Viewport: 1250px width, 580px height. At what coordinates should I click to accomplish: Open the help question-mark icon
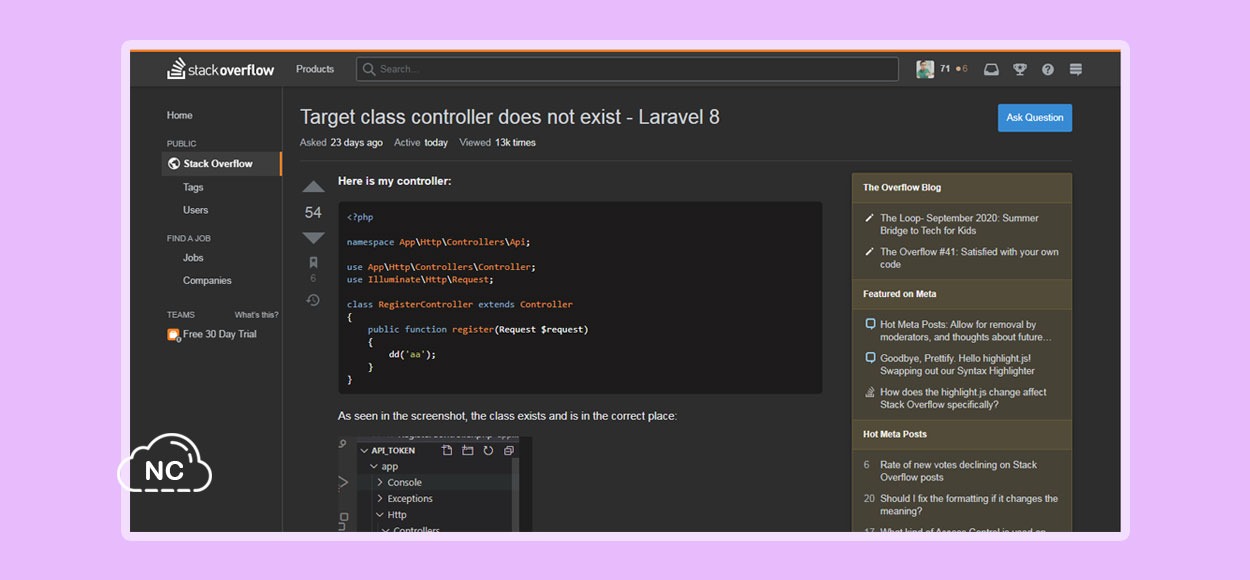pyautogui.click(x=1048, y=69)
